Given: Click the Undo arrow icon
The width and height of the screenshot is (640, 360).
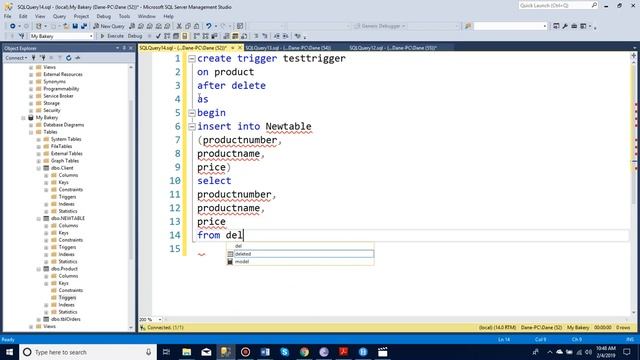Looking at the screenshot, I should [x=209, y=26].
